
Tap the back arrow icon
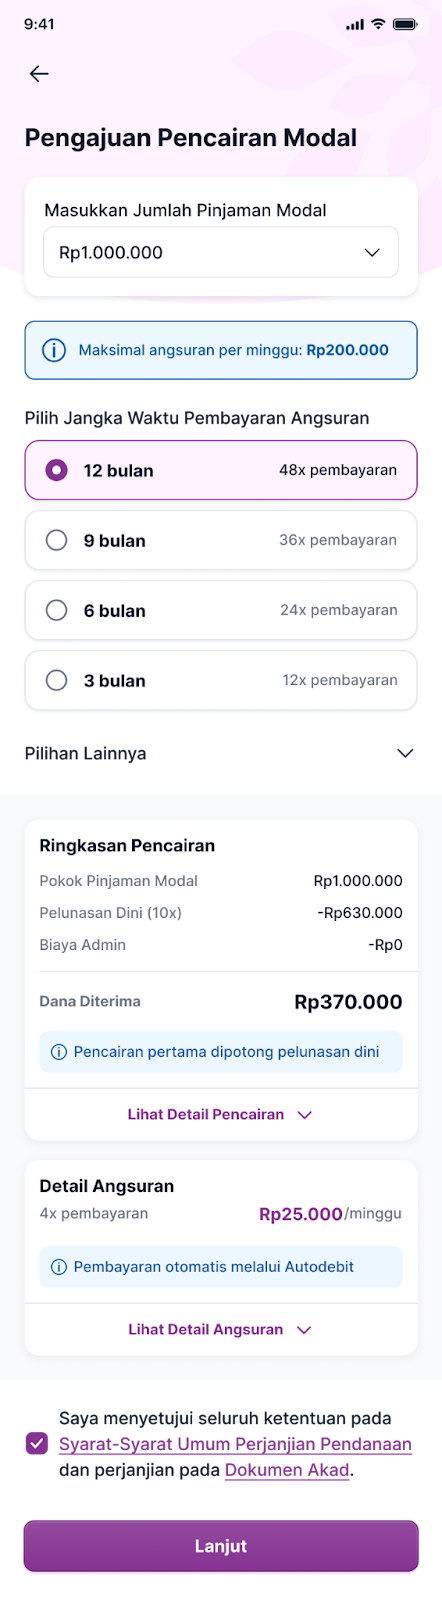pyautogui.click(x=39, y=74)
